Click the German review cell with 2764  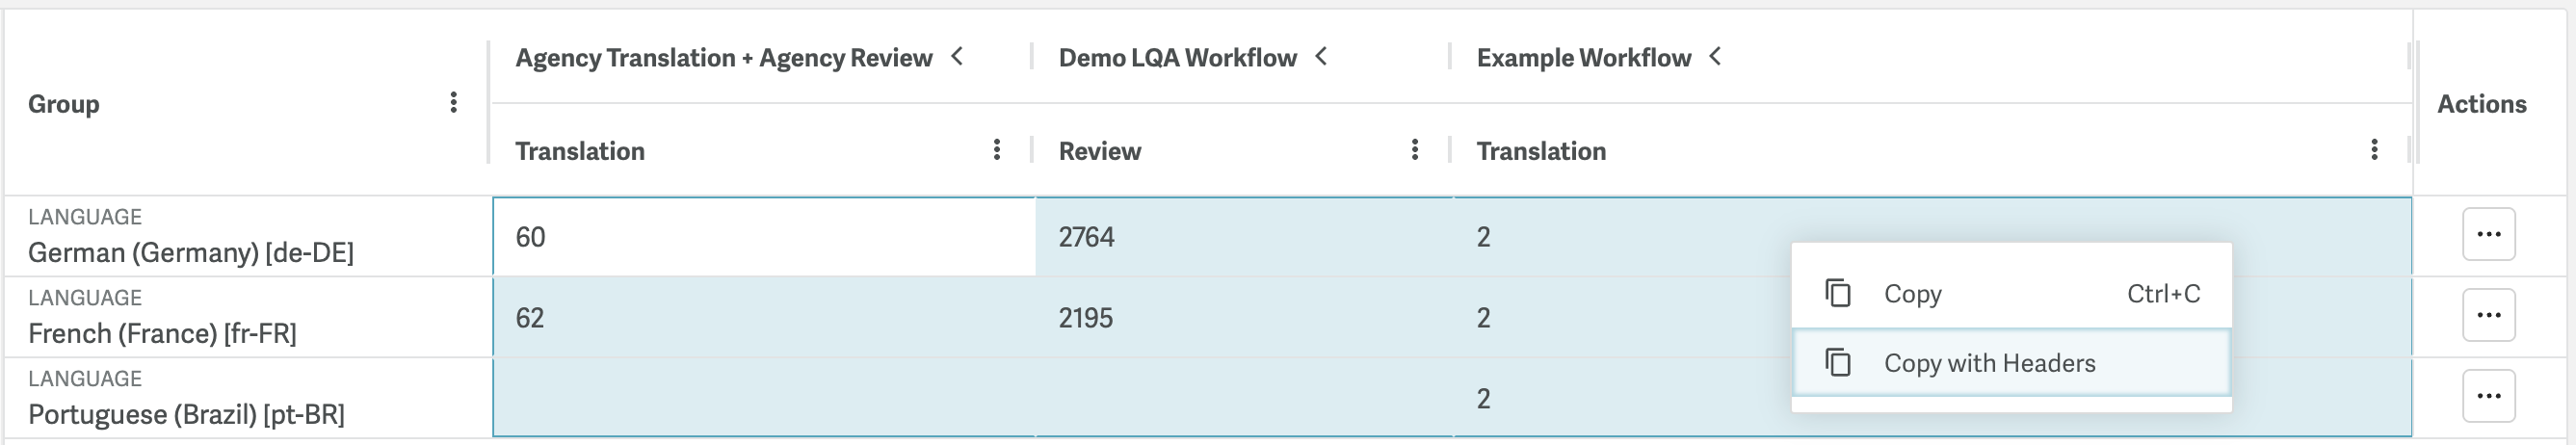[1242, 237]
